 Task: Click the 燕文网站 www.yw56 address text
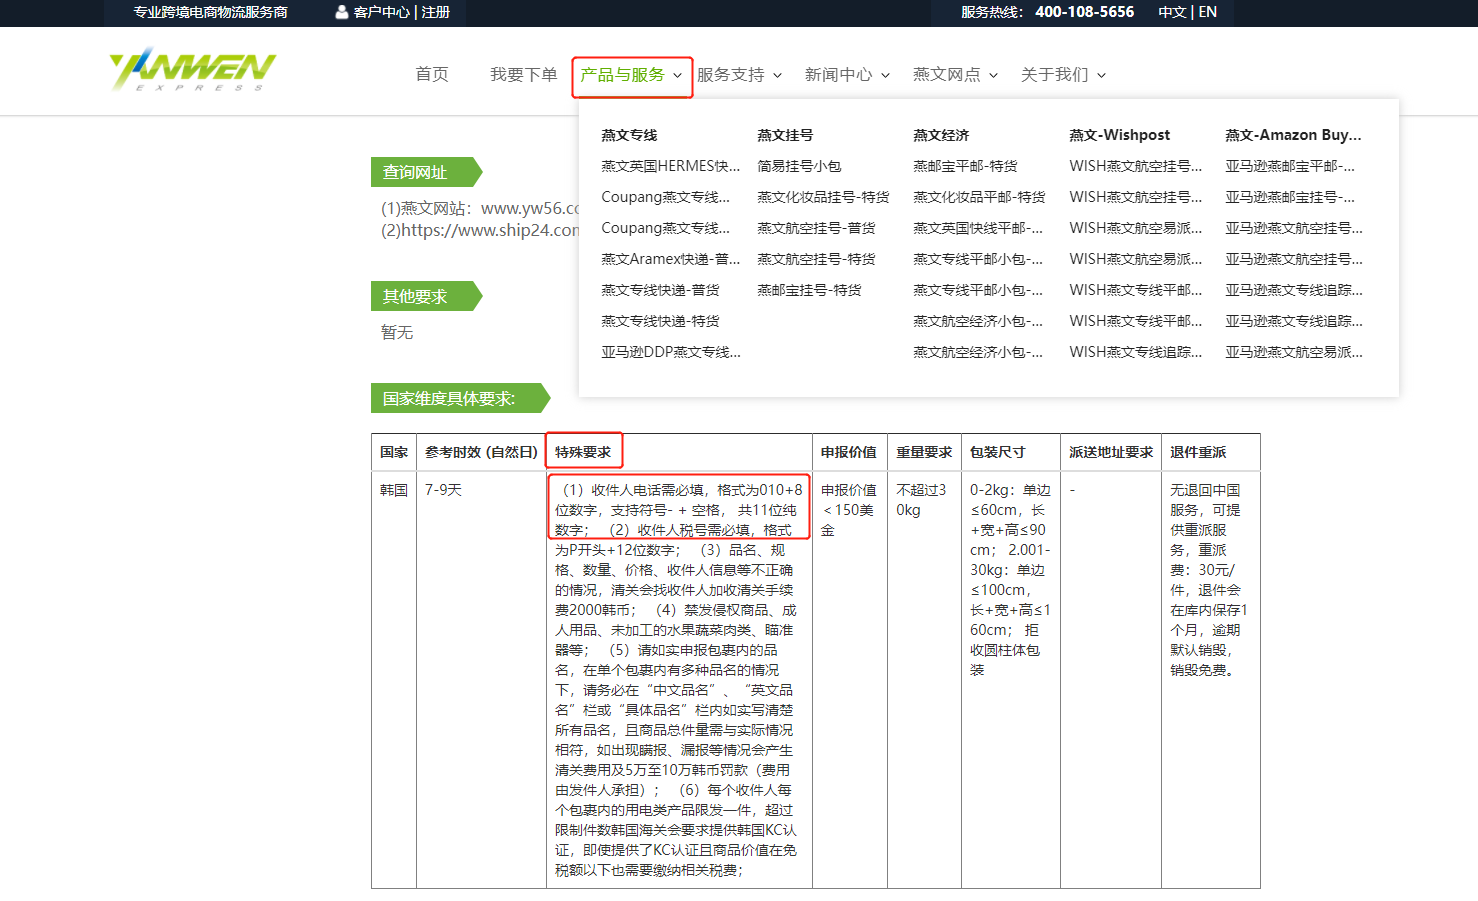tap(480, 208)
